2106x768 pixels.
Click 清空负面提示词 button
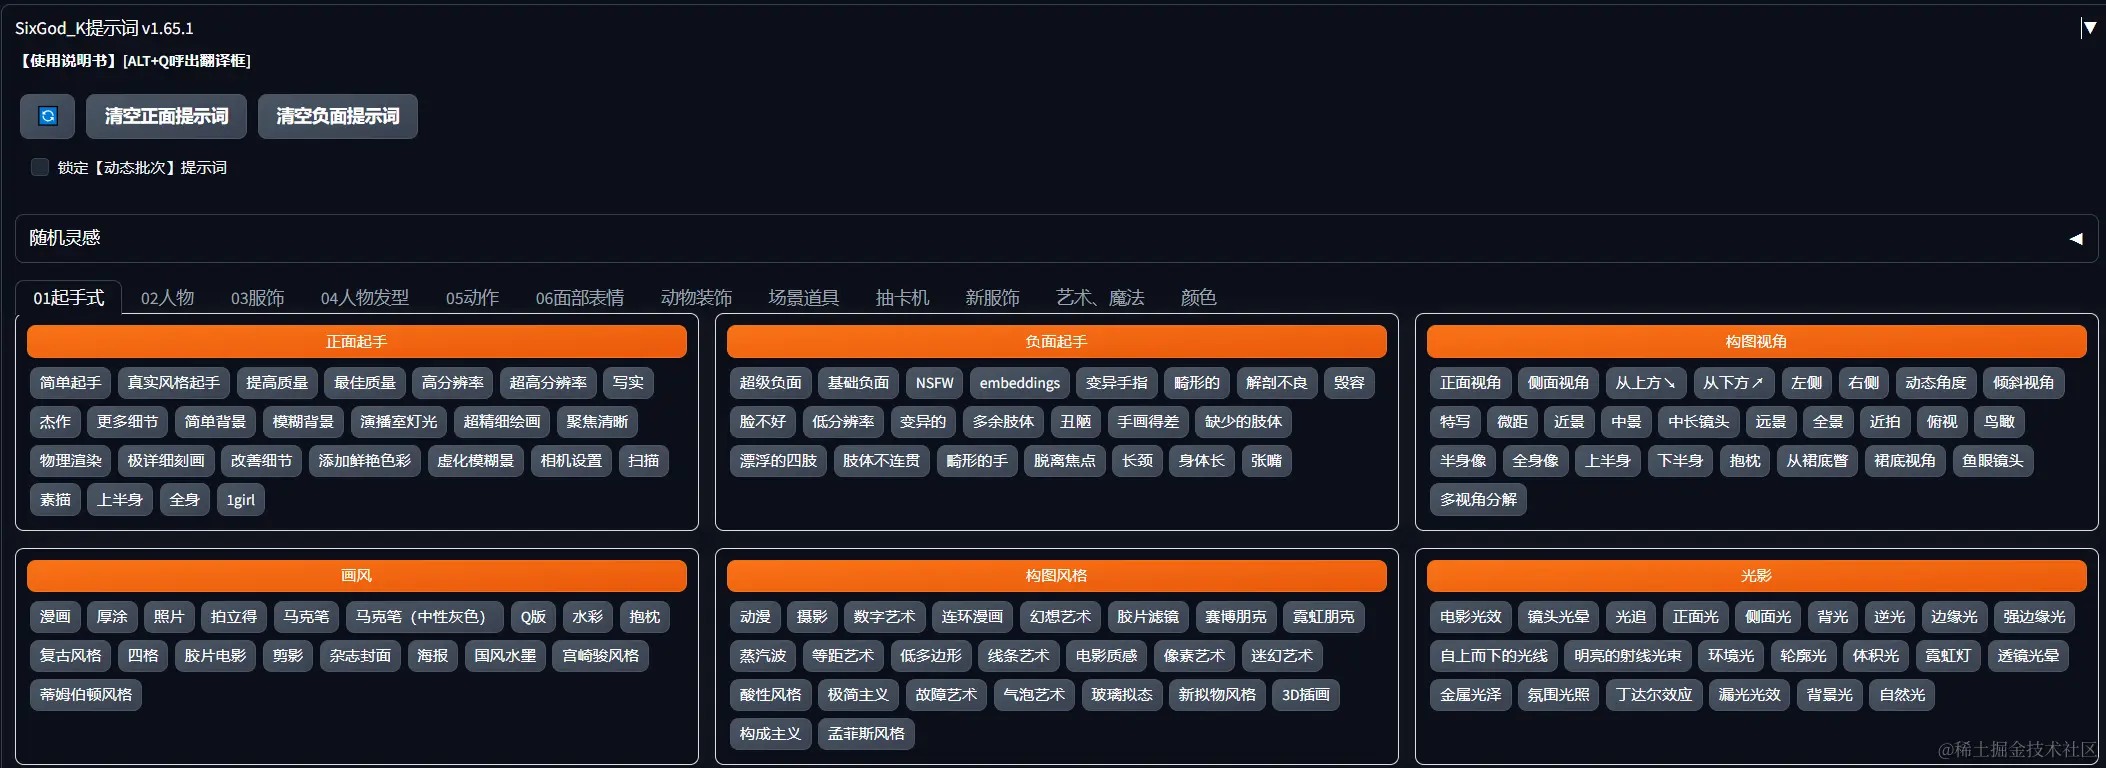click(x=338, y=116)
